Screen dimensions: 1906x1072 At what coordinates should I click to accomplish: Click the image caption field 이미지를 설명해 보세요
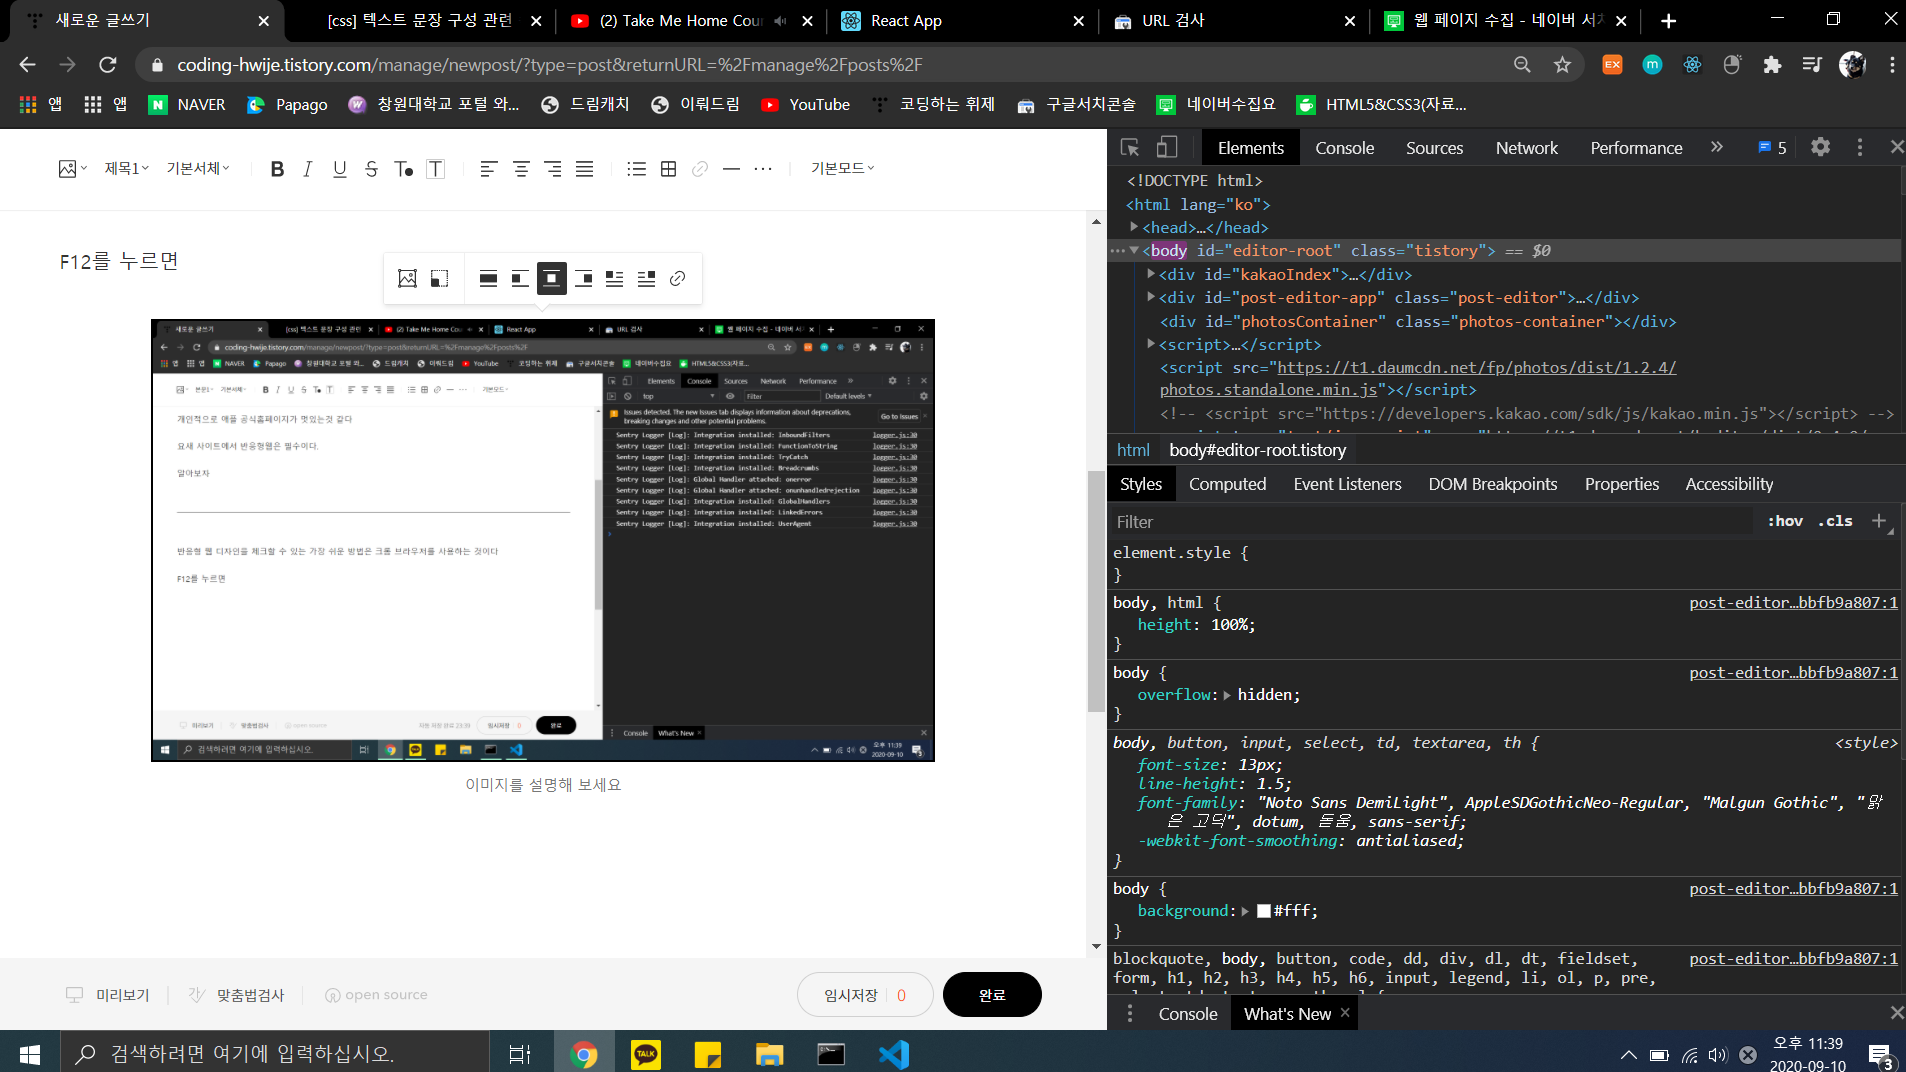(543, 785)
